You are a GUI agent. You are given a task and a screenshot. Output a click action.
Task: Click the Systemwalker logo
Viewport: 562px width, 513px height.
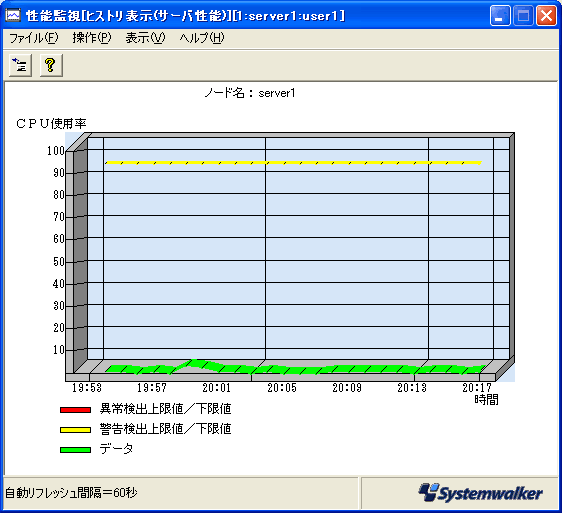pos(480,493)
